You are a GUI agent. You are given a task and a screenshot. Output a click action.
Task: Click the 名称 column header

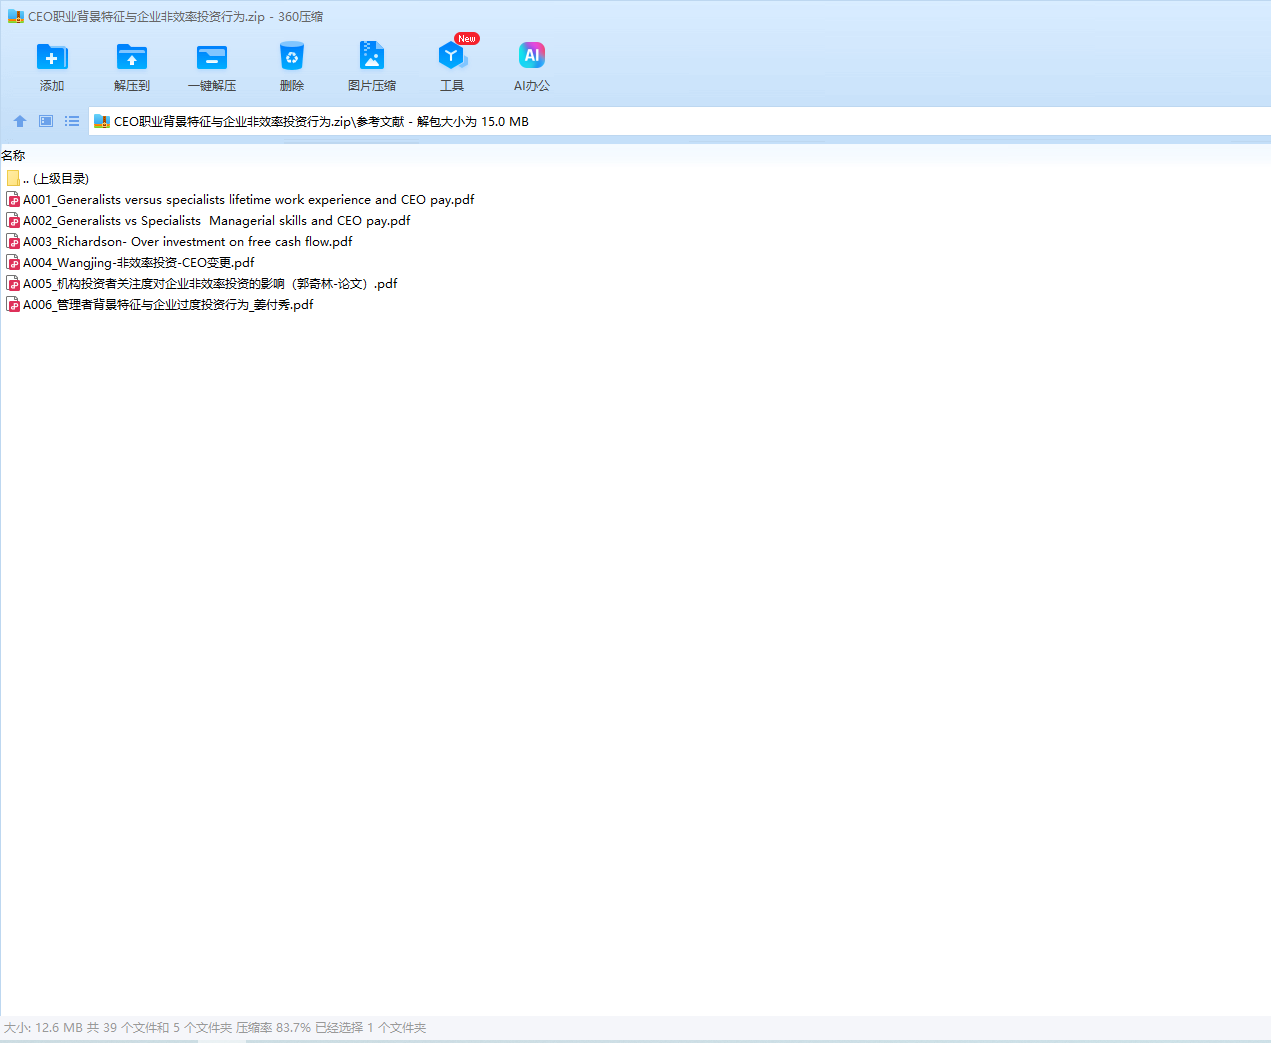pyautogui.click(x=13, y=155)
